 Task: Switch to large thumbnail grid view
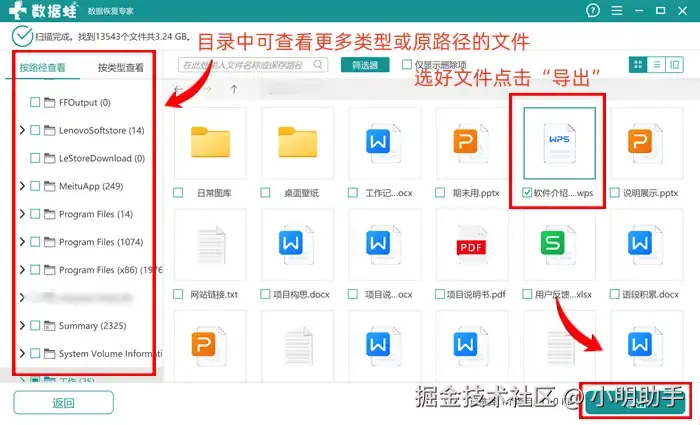click(x=638, y=65)
